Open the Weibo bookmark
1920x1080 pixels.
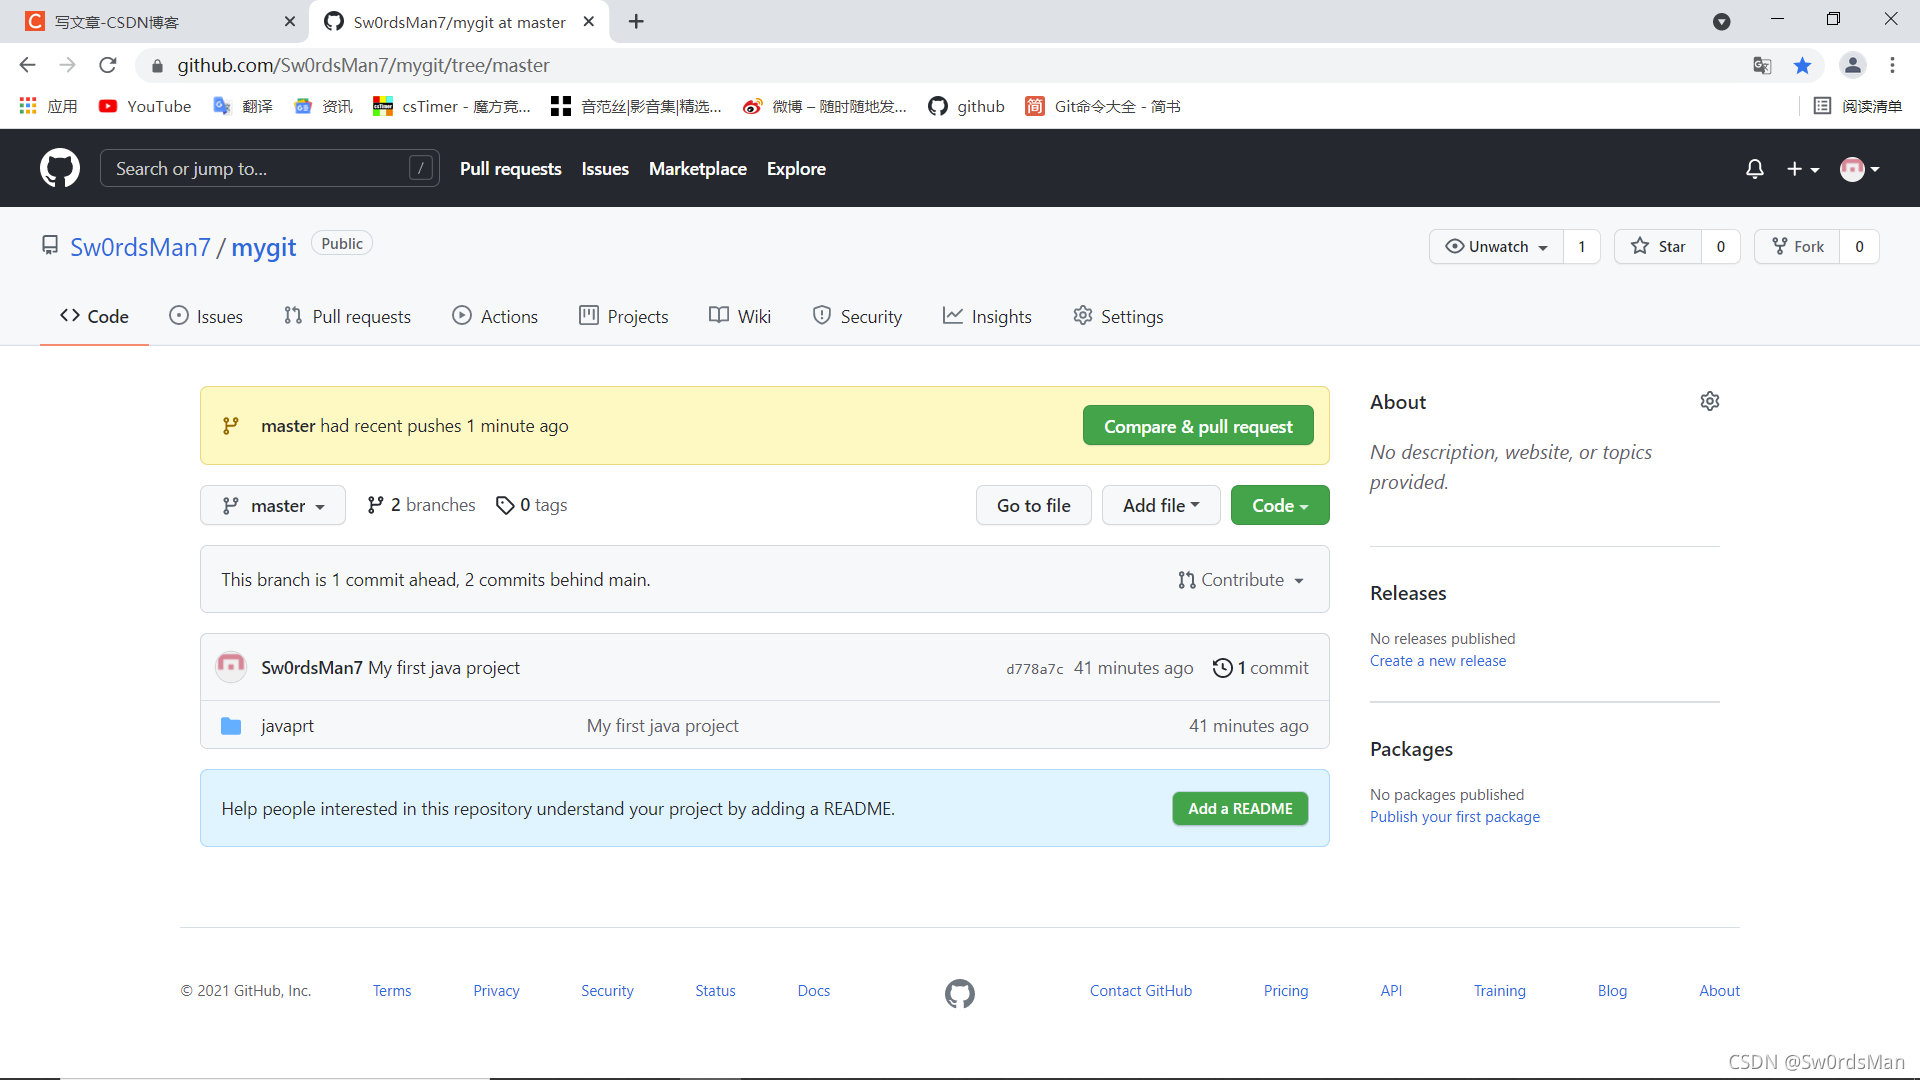(825, 106)
